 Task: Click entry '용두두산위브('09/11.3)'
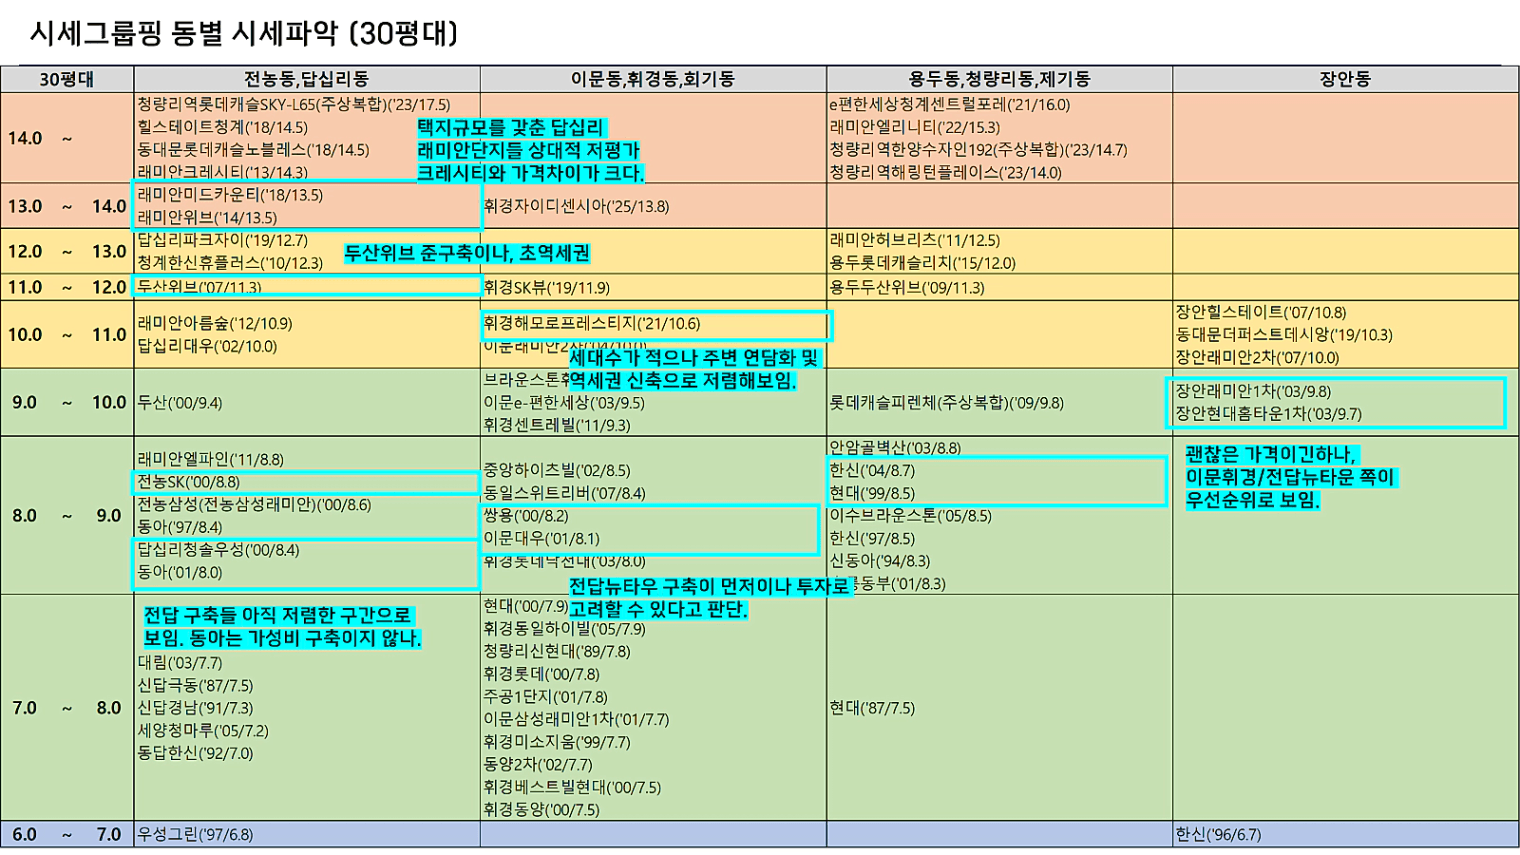click(x=907, y=287)
